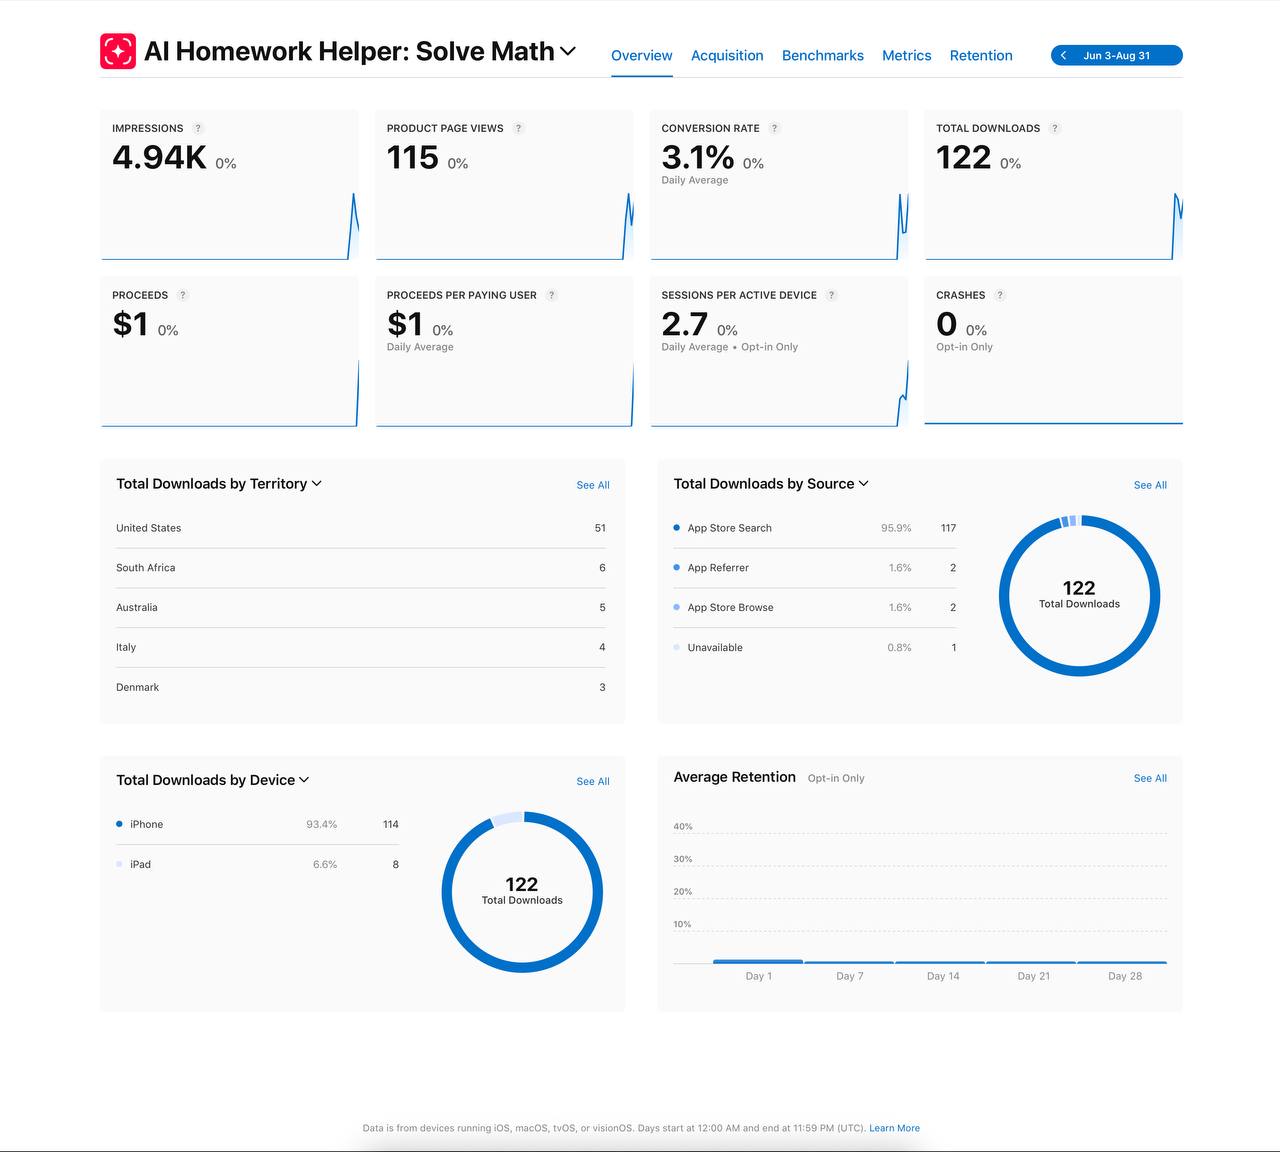
Task: Click the help icon beside Product Page Views
Action: pyautogui.click(x=518, y=128)
